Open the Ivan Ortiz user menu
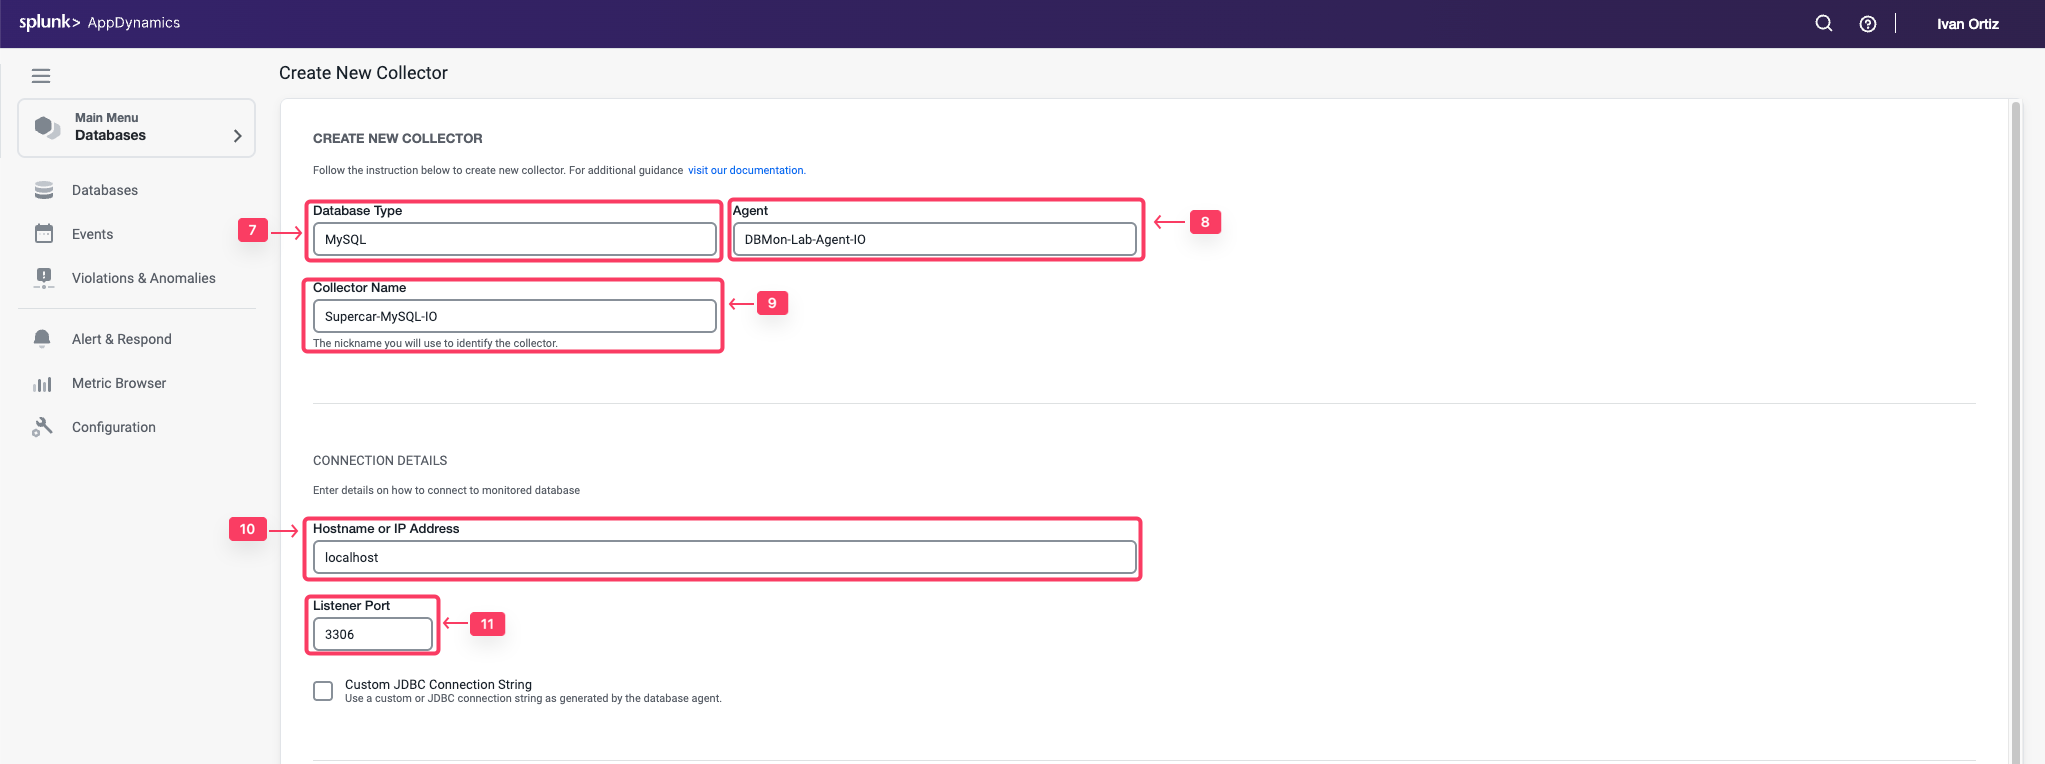Image resolution: width=2045 pixels, height=764 pixels. (x=1967, y=24)
